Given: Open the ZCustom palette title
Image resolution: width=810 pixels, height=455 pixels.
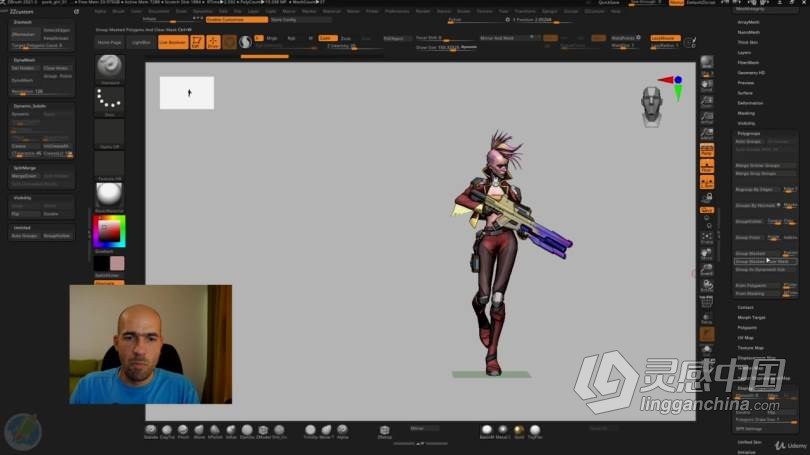Looking at the screenshot, I should click(22, 11).
